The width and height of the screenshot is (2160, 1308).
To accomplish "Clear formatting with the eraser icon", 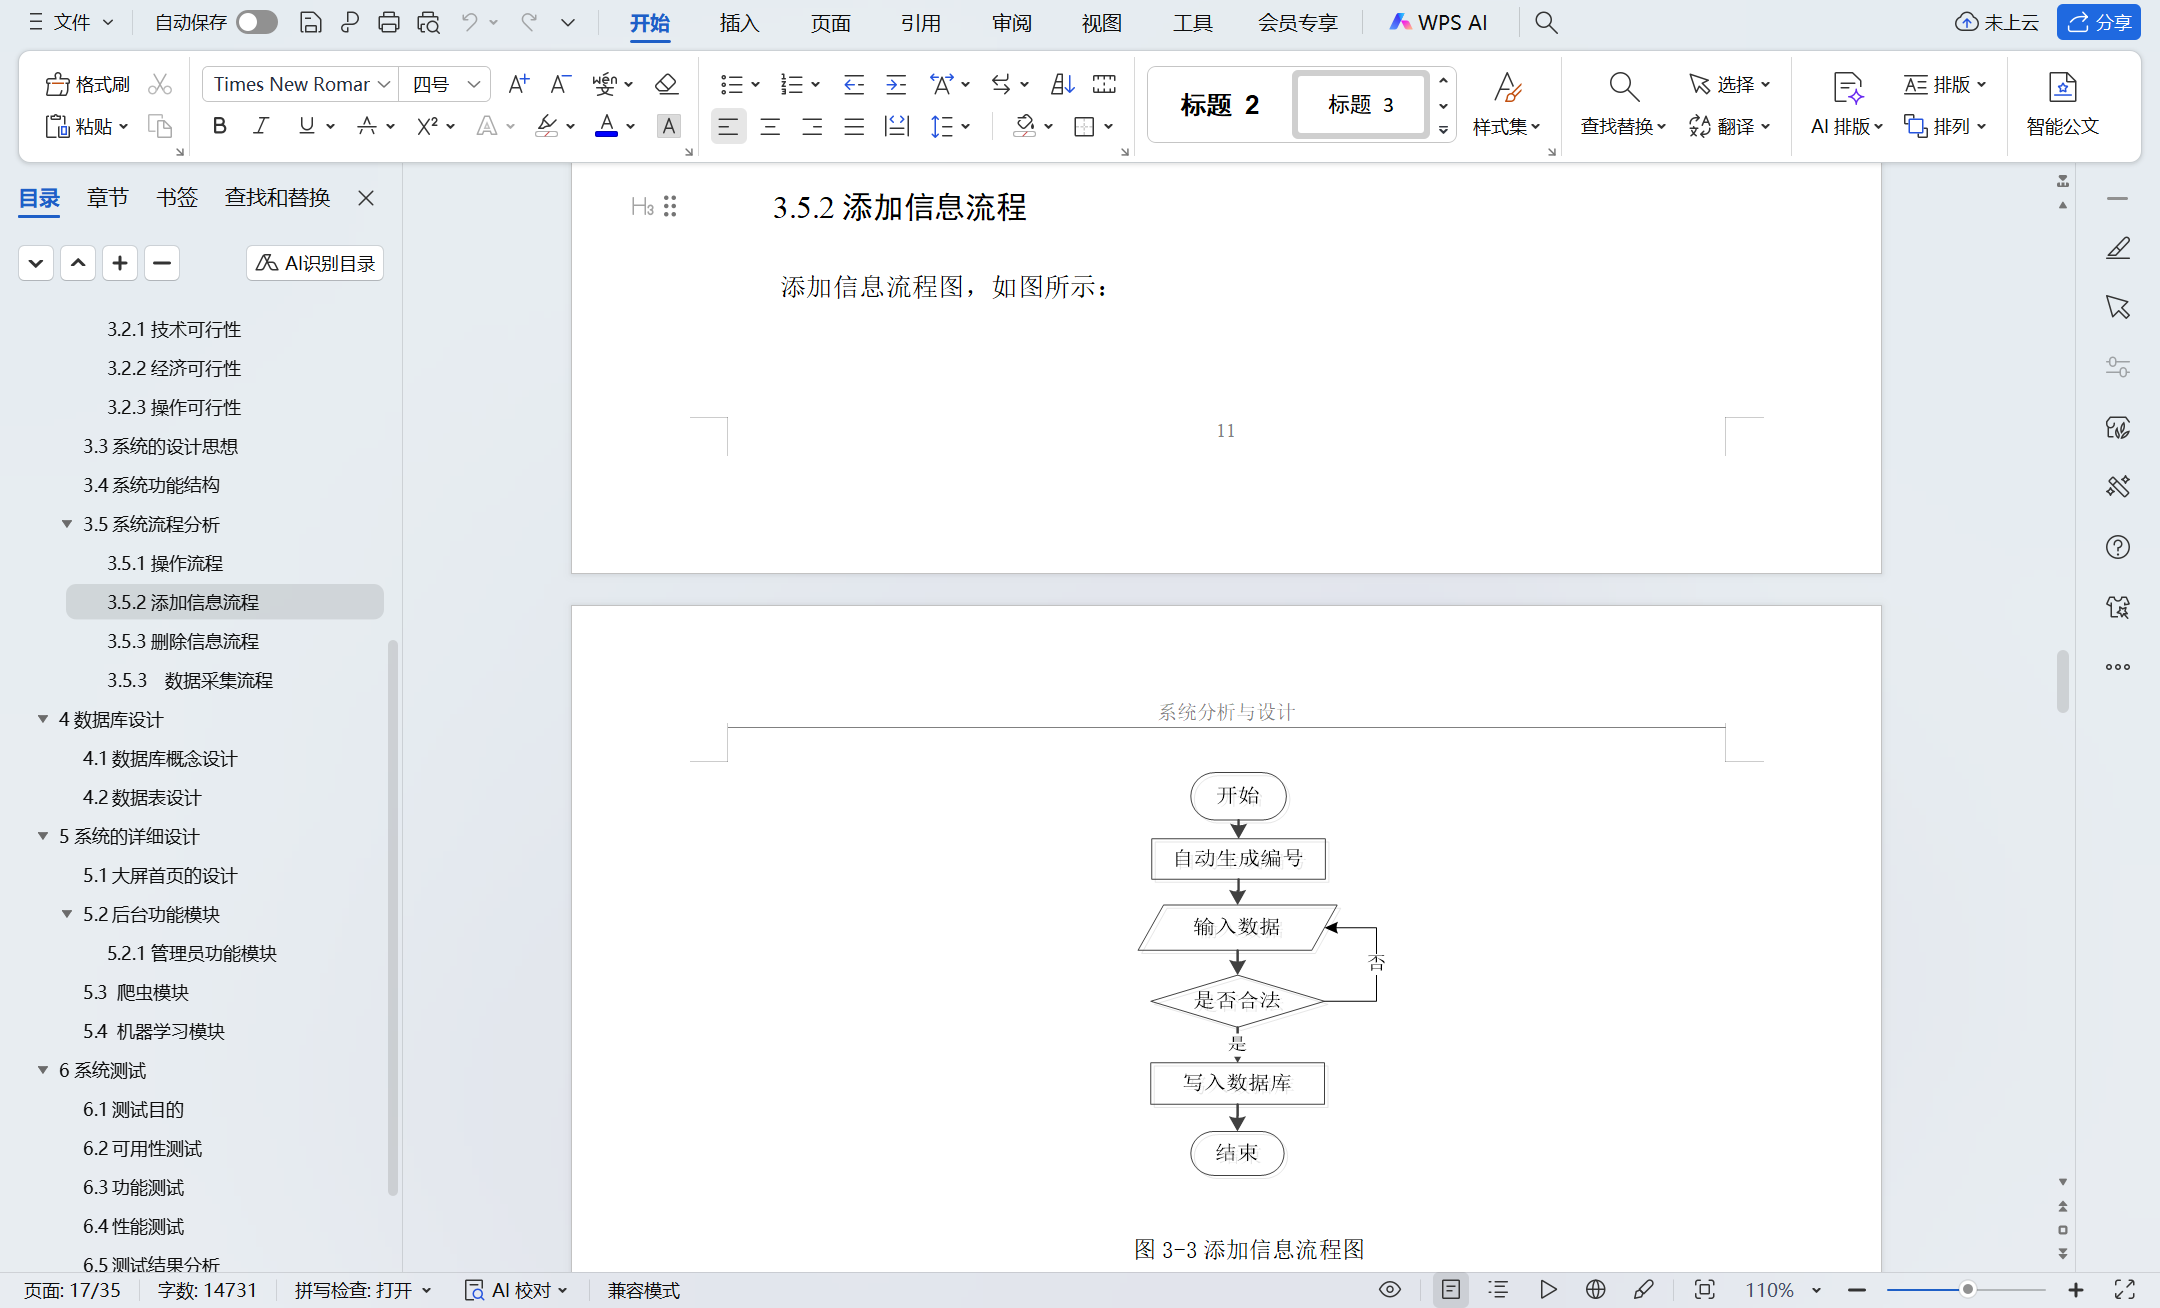I will [x=666, y=84].
